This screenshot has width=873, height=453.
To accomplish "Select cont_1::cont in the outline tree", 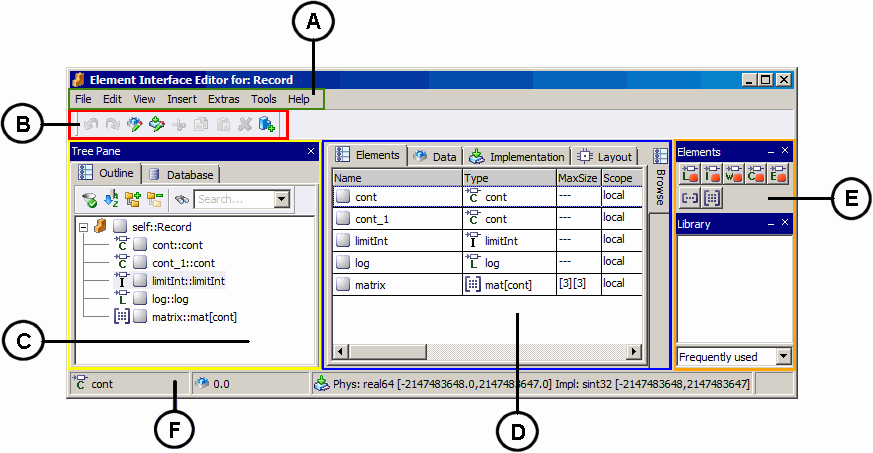I will point(183,263).
